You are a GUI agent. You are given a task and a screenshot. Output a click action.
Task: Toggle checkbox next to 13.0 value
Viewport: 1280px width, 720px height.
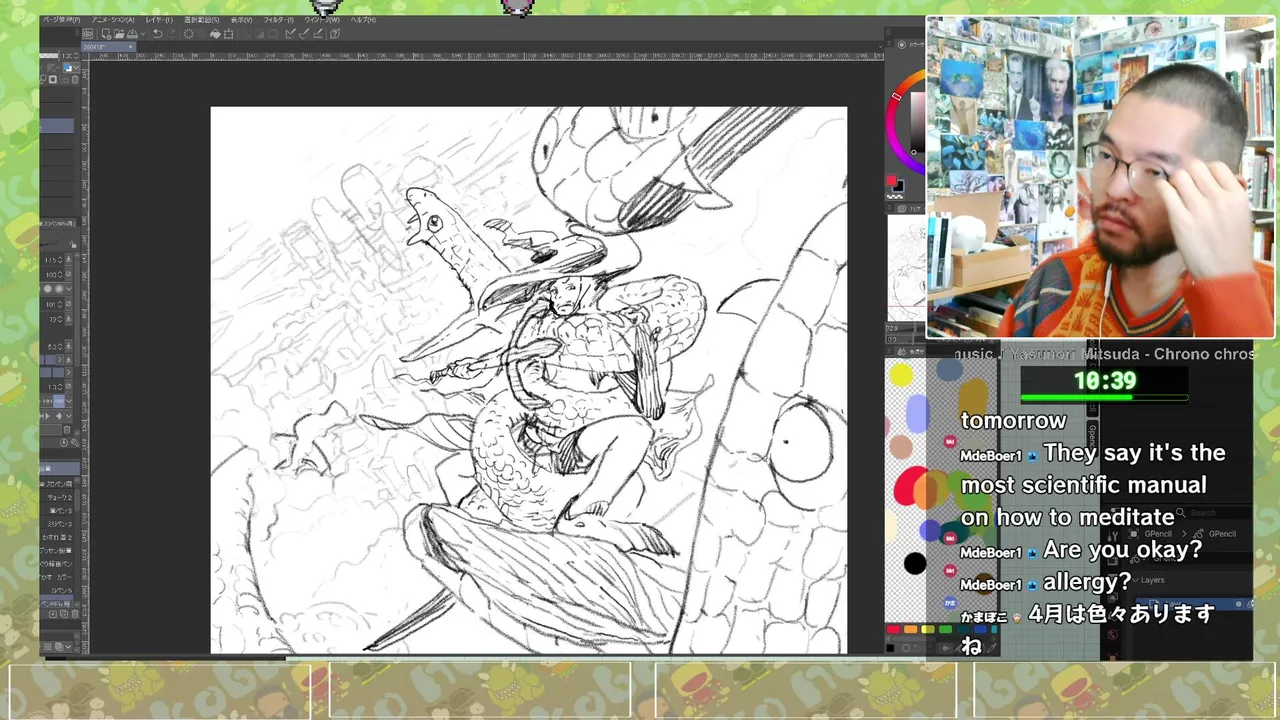click(68, 387)
